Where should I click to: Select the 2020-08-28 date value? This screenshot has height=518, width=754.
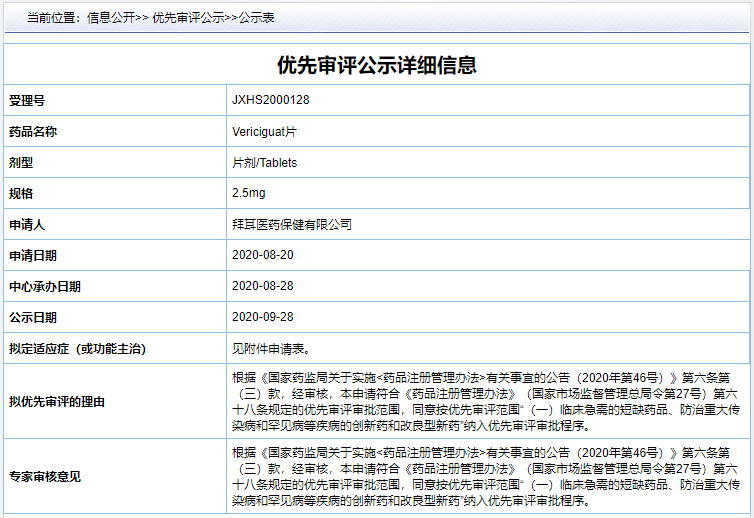tap(263, 286)
